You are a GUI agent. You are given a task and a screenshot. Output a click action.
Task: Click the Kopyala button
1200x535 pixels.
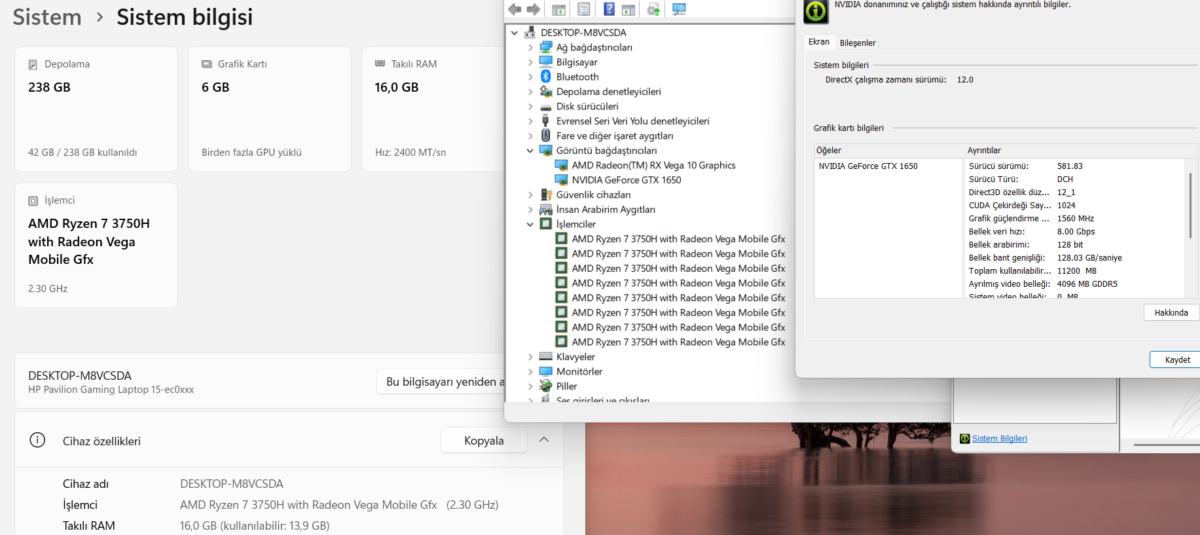[484, 440]
